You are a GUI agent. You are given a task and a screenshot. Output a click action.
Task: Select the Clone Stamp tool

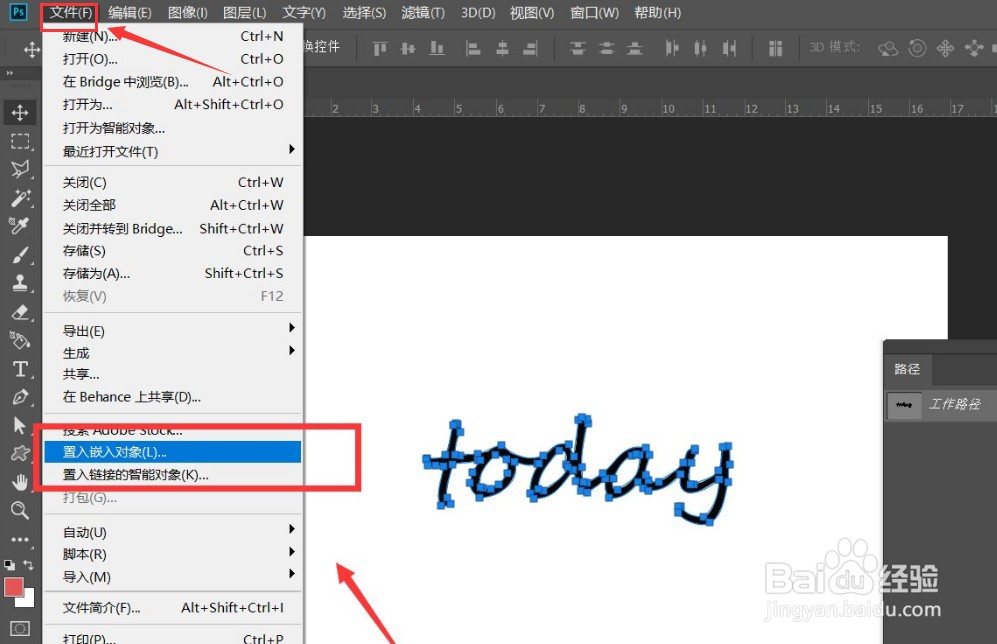click(20, 283)
